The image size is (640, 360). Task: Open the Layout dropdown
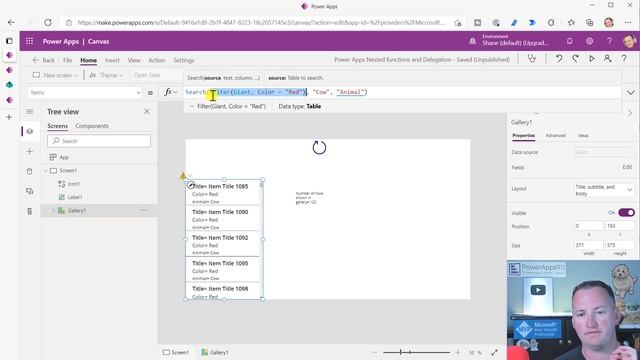(x=604, y=190)
